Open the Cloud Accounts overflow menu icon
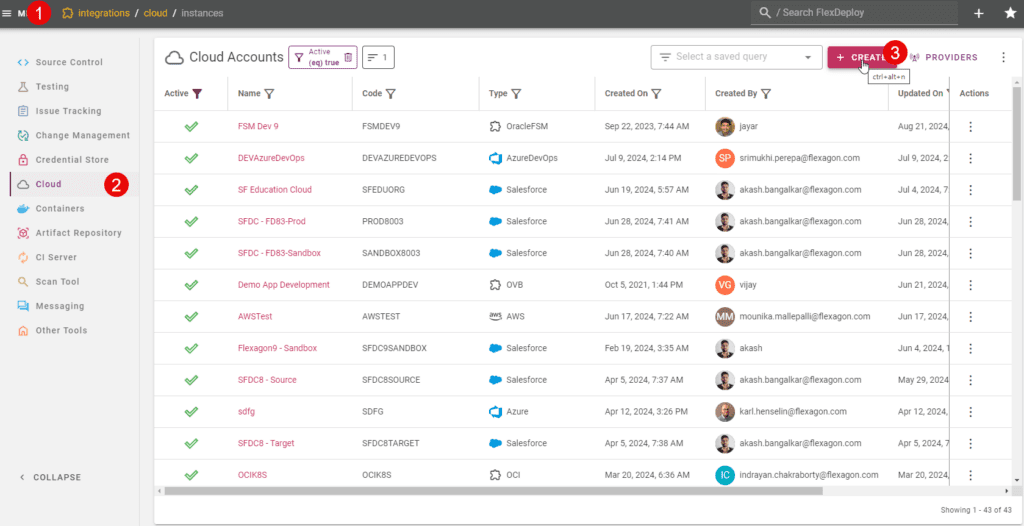The image size is (1024, 526). [1004, 58]
